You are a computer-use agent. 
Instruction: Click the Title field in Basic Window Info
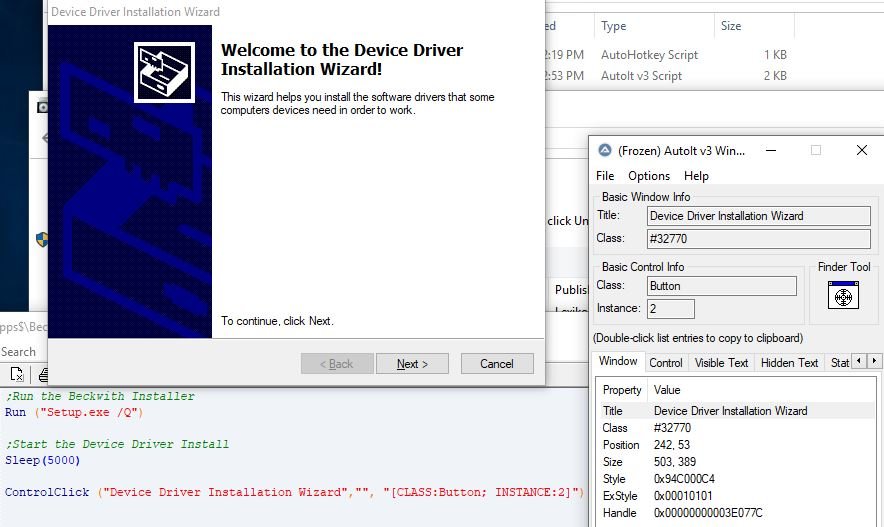pyautogui.click(x=758, y=216)
